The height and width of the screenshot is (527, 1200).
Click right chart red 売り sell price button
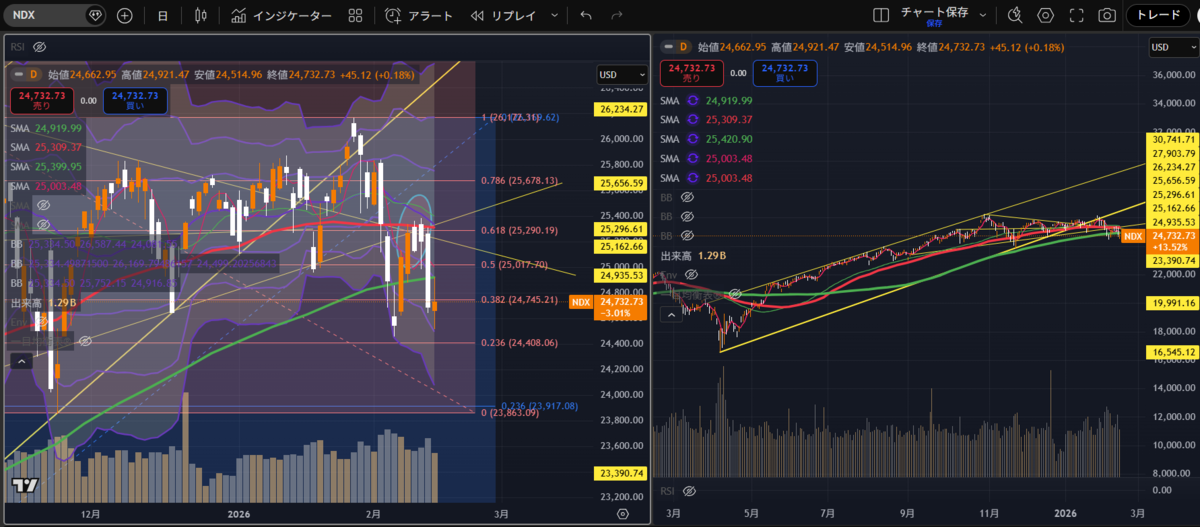[692, 73]
